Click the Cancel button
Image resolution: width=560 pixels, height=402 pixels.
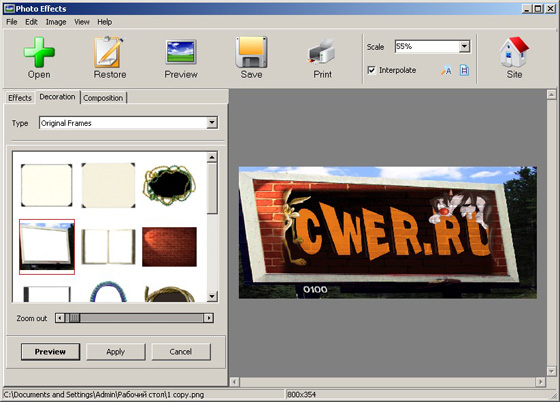[x=181, y=352]
